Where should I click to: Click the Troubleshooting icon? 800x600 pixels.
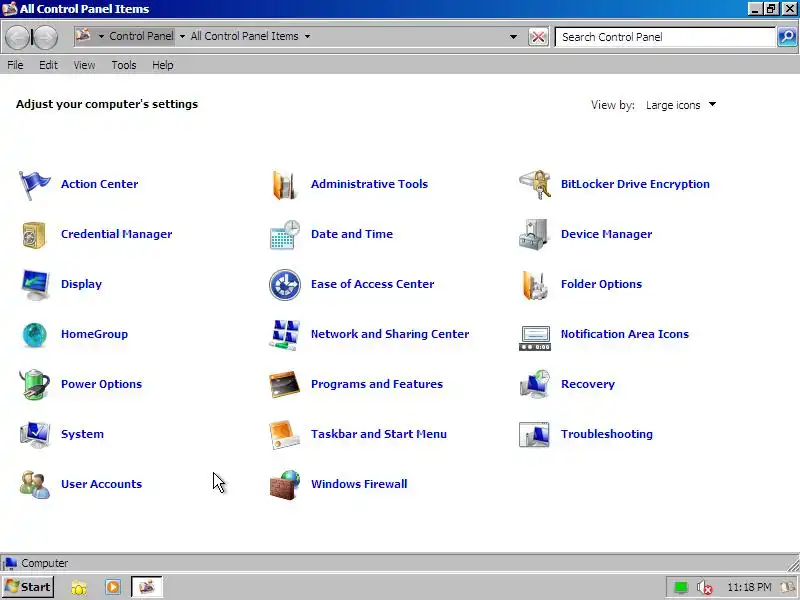tap(535, 435)
